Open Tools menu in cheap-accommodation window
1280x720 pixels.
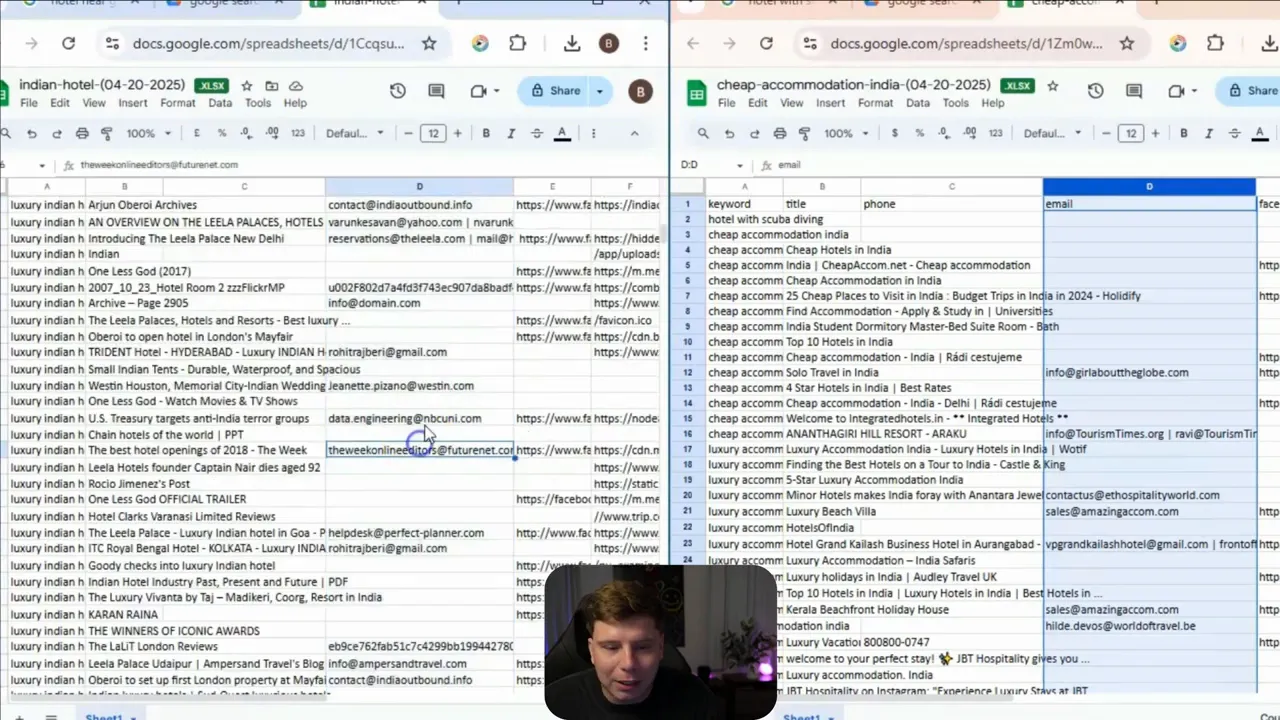(x=956, y=103)
